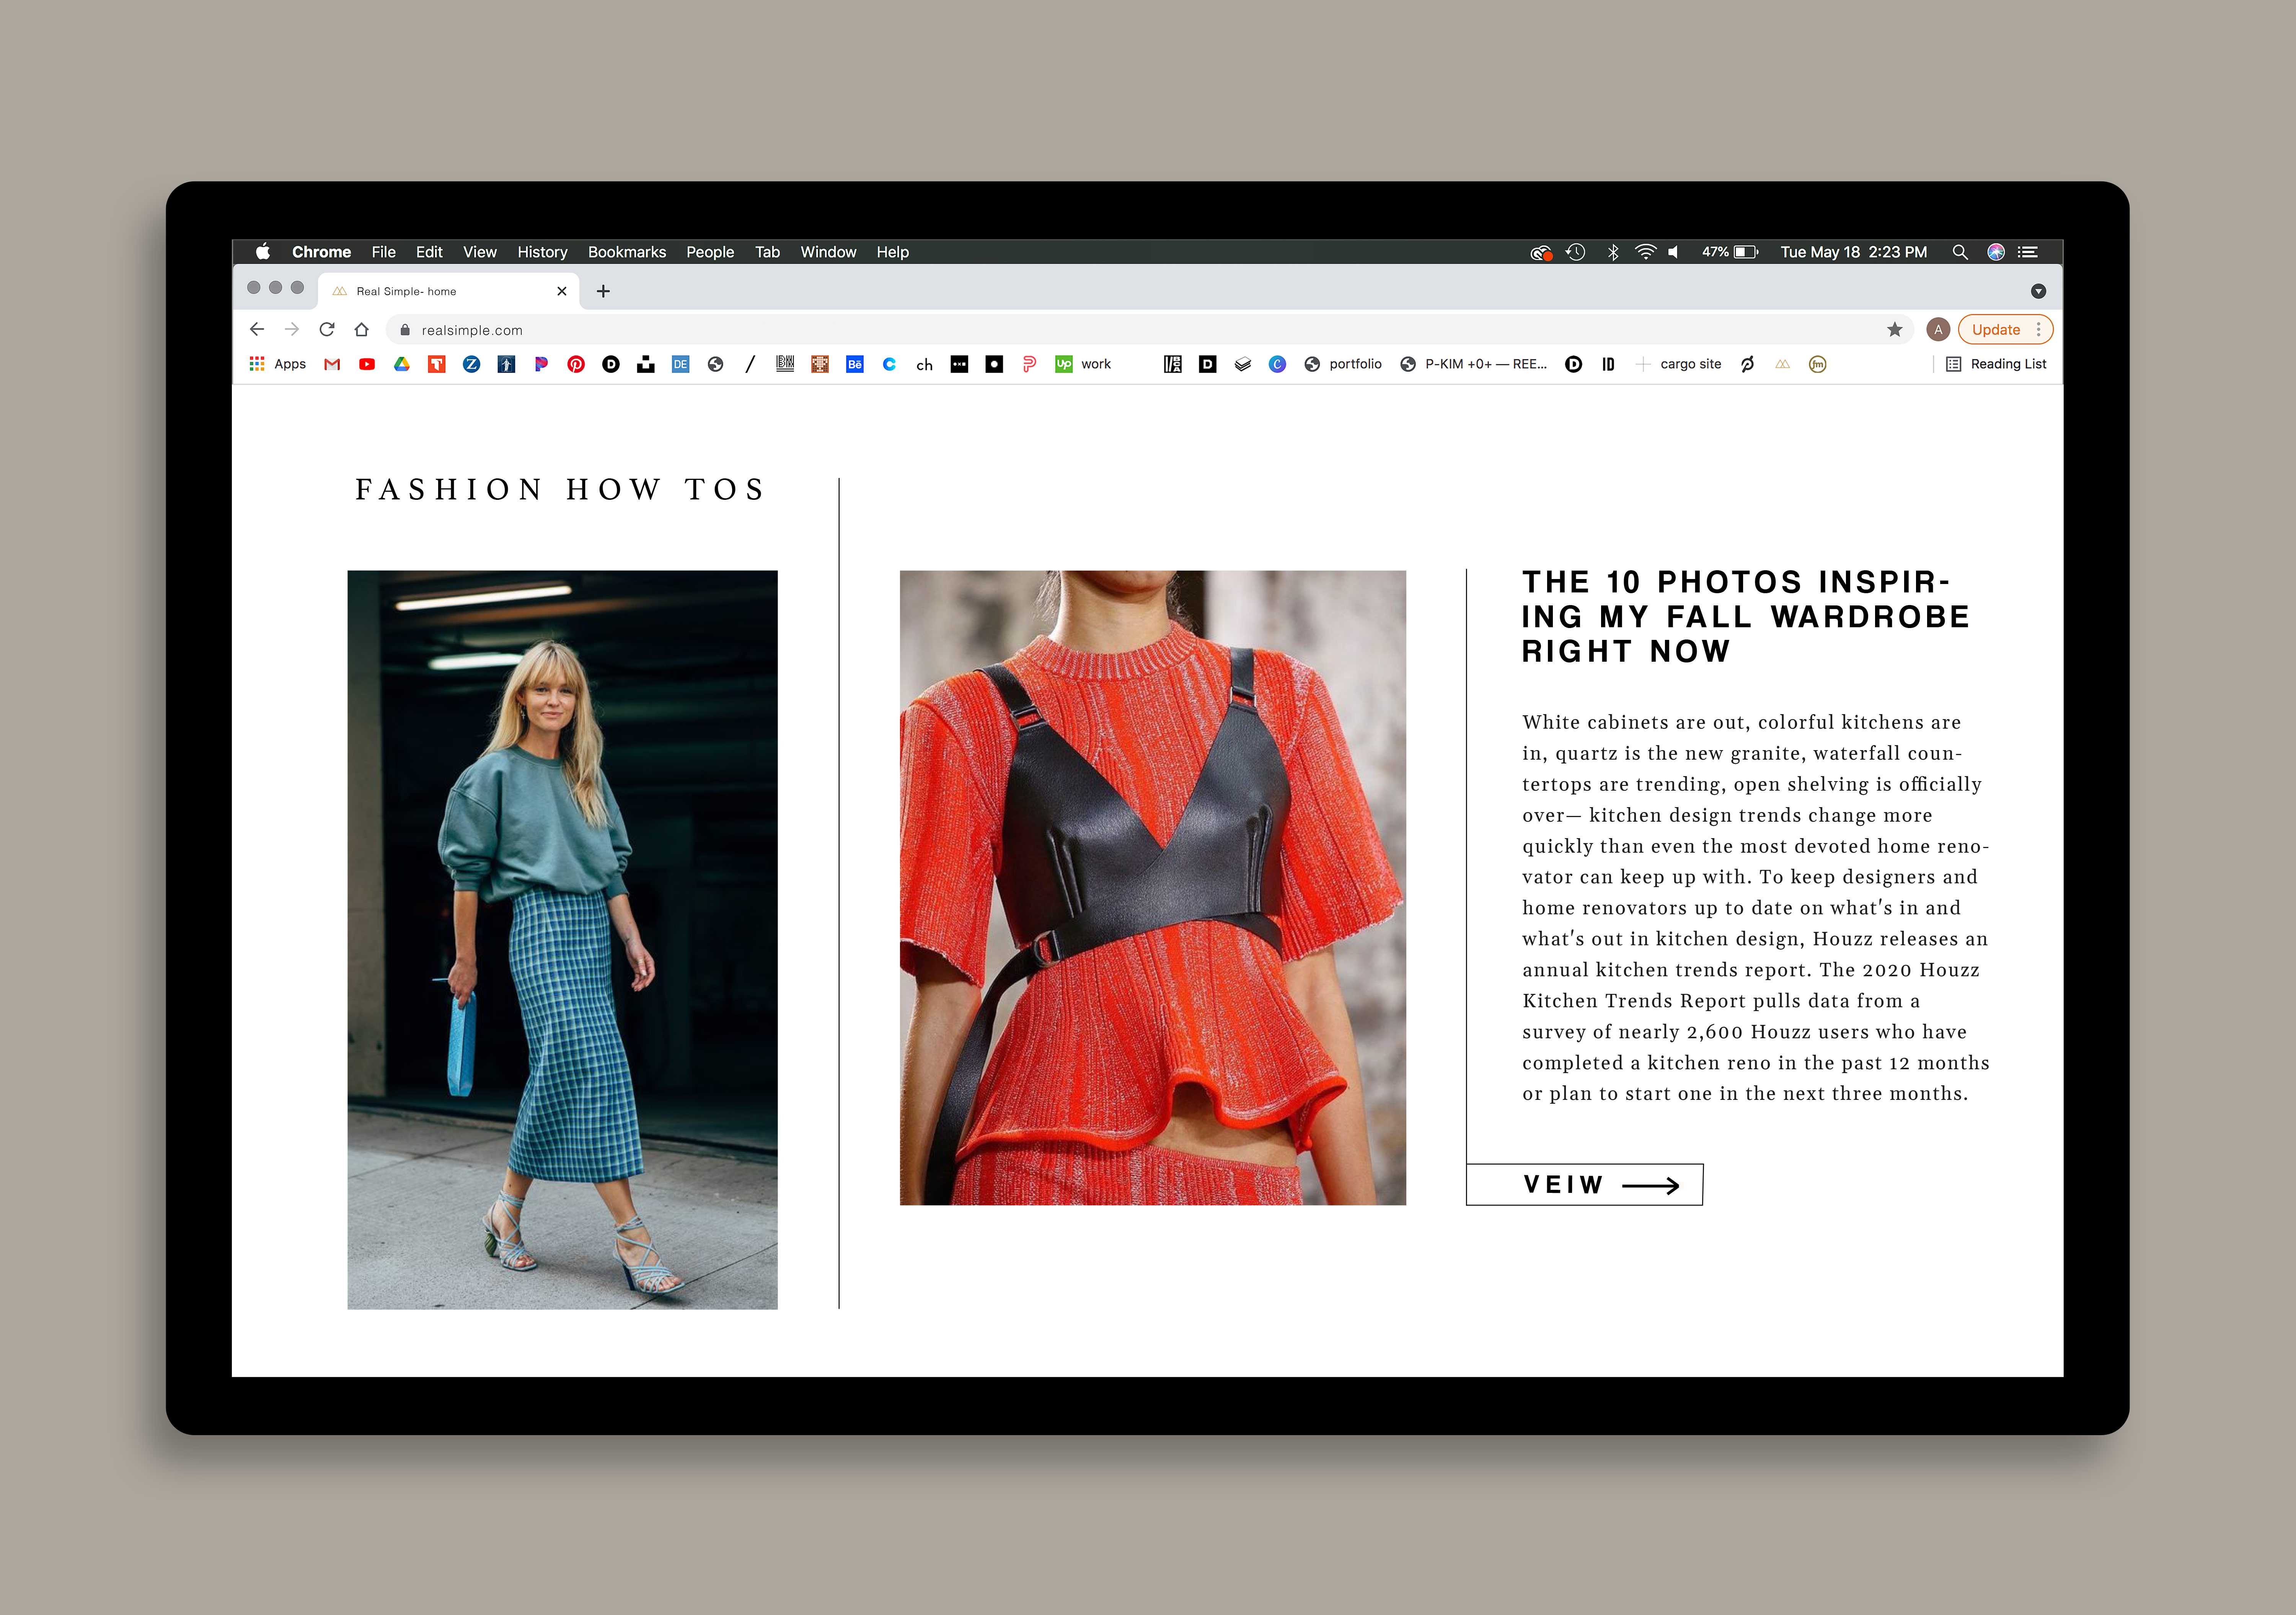Open the Apps grid shortcut
The width and height of the screenshot is (2296, 1615).
pos(278,364)
